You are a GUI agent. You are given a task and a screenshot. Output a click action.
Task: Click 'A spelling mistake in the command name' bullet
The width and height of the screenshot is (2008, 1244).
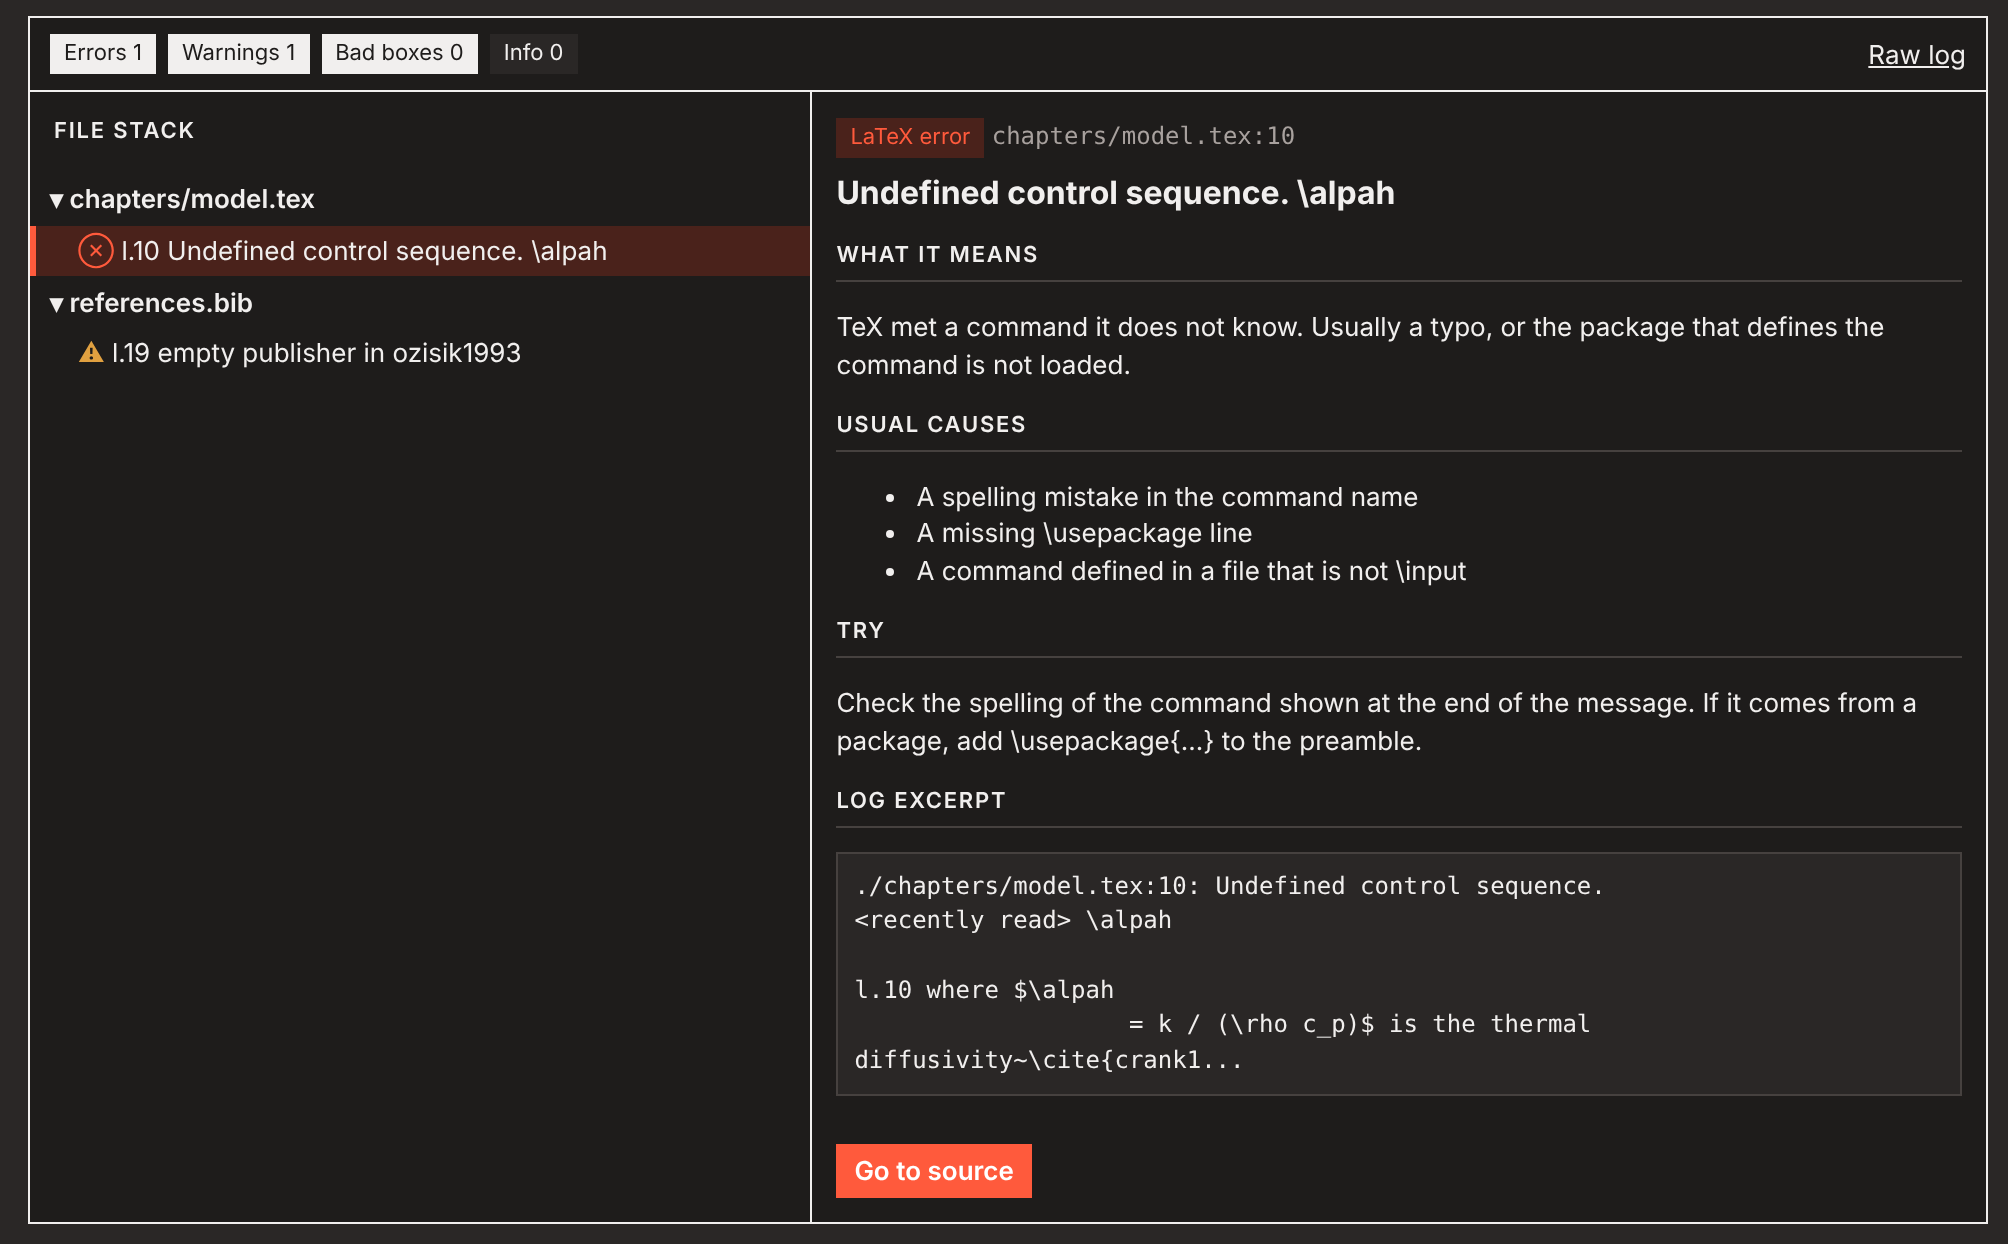click(1167, 497)
